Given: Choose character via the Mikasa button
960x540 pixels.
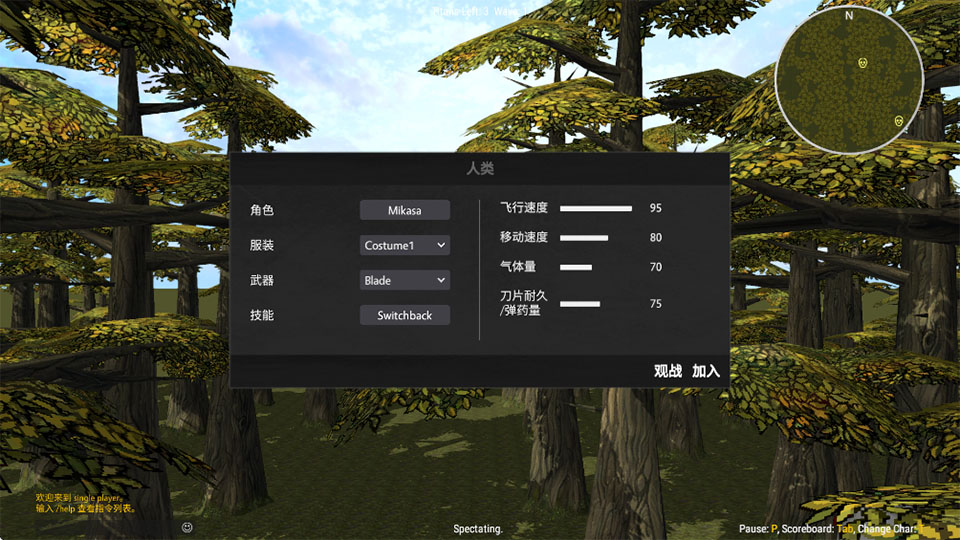Looking at the screenshot, I should click(405, 210).
